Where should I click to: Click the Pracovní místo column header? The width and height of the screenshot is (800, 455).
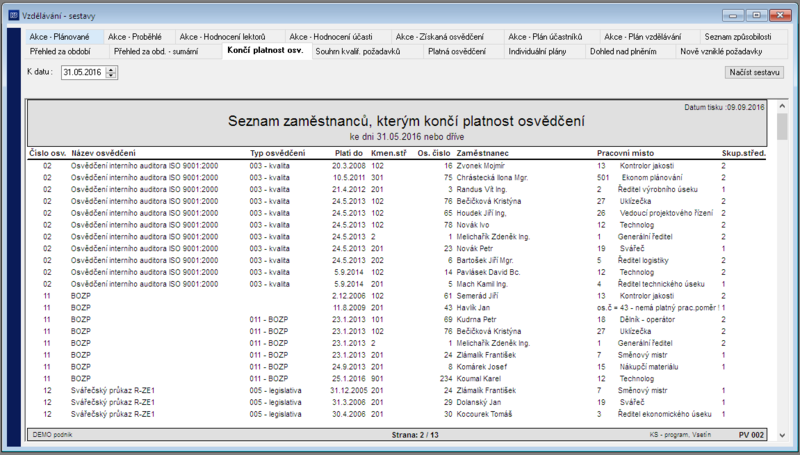tap(625, 153)
